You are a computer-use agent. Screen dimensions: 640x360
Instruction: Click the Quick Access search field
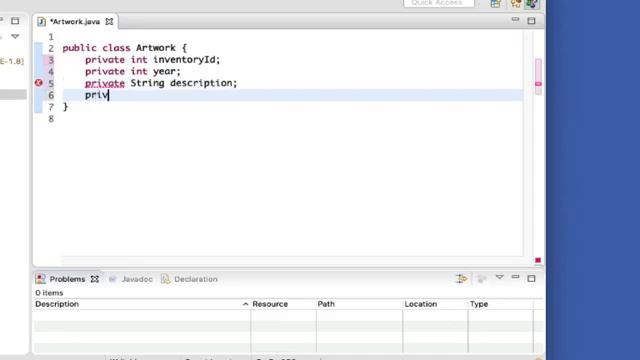tap(439, 3)
